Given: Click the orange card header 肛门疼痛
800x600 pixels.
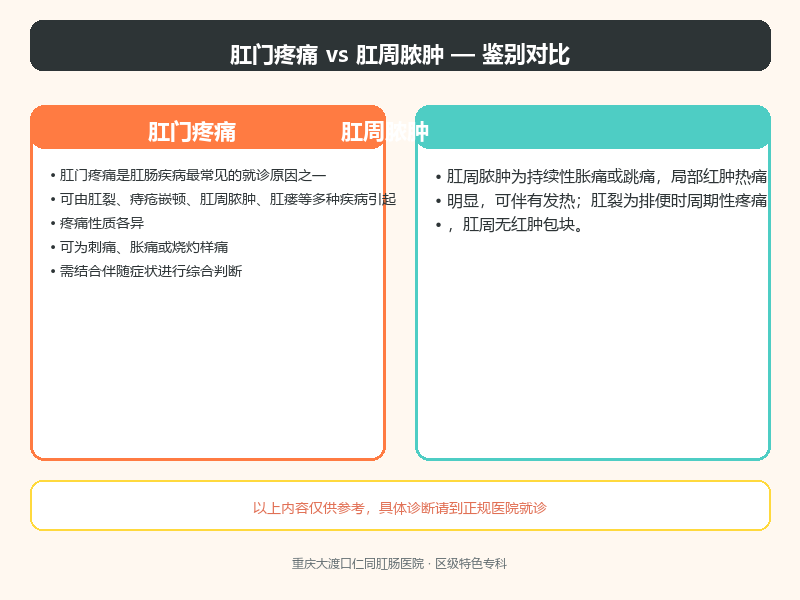Looking at the screenshot, I should click(192, 132).
